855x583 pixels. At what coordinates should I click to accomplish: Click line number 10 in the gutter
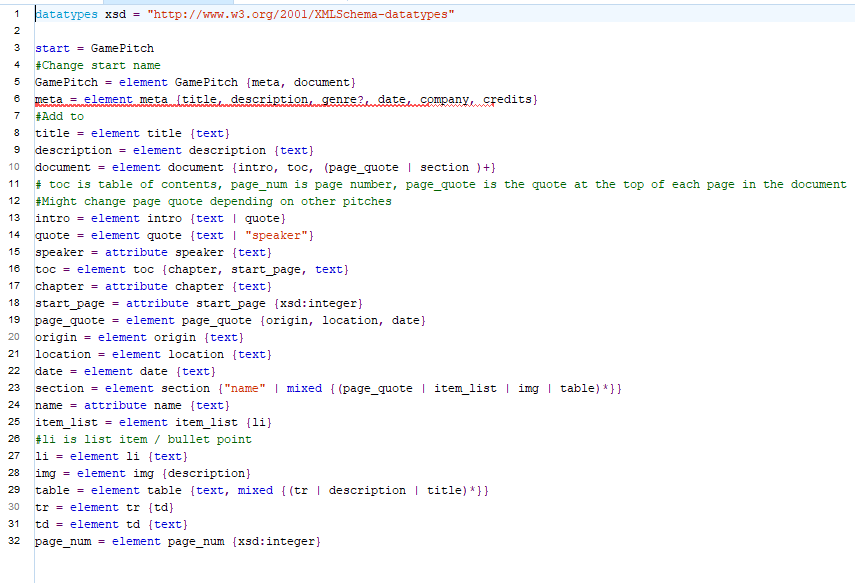(16, 167)
